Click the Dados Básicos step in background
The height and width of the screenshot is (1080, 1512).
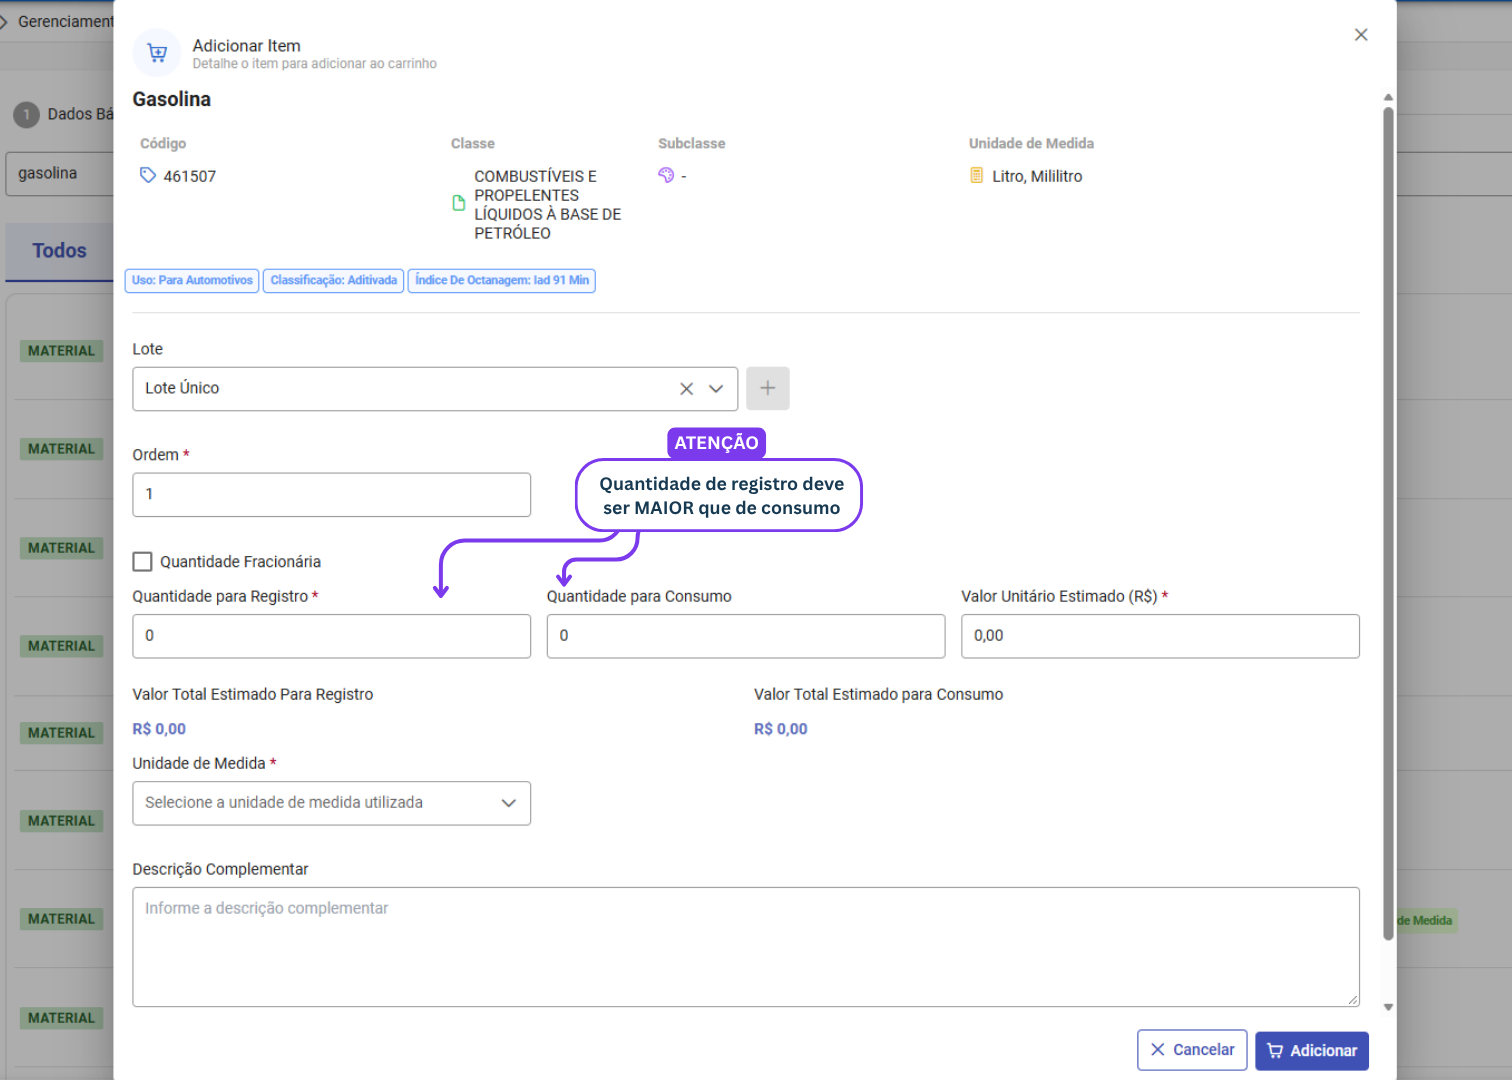click(x=63, y=115)
